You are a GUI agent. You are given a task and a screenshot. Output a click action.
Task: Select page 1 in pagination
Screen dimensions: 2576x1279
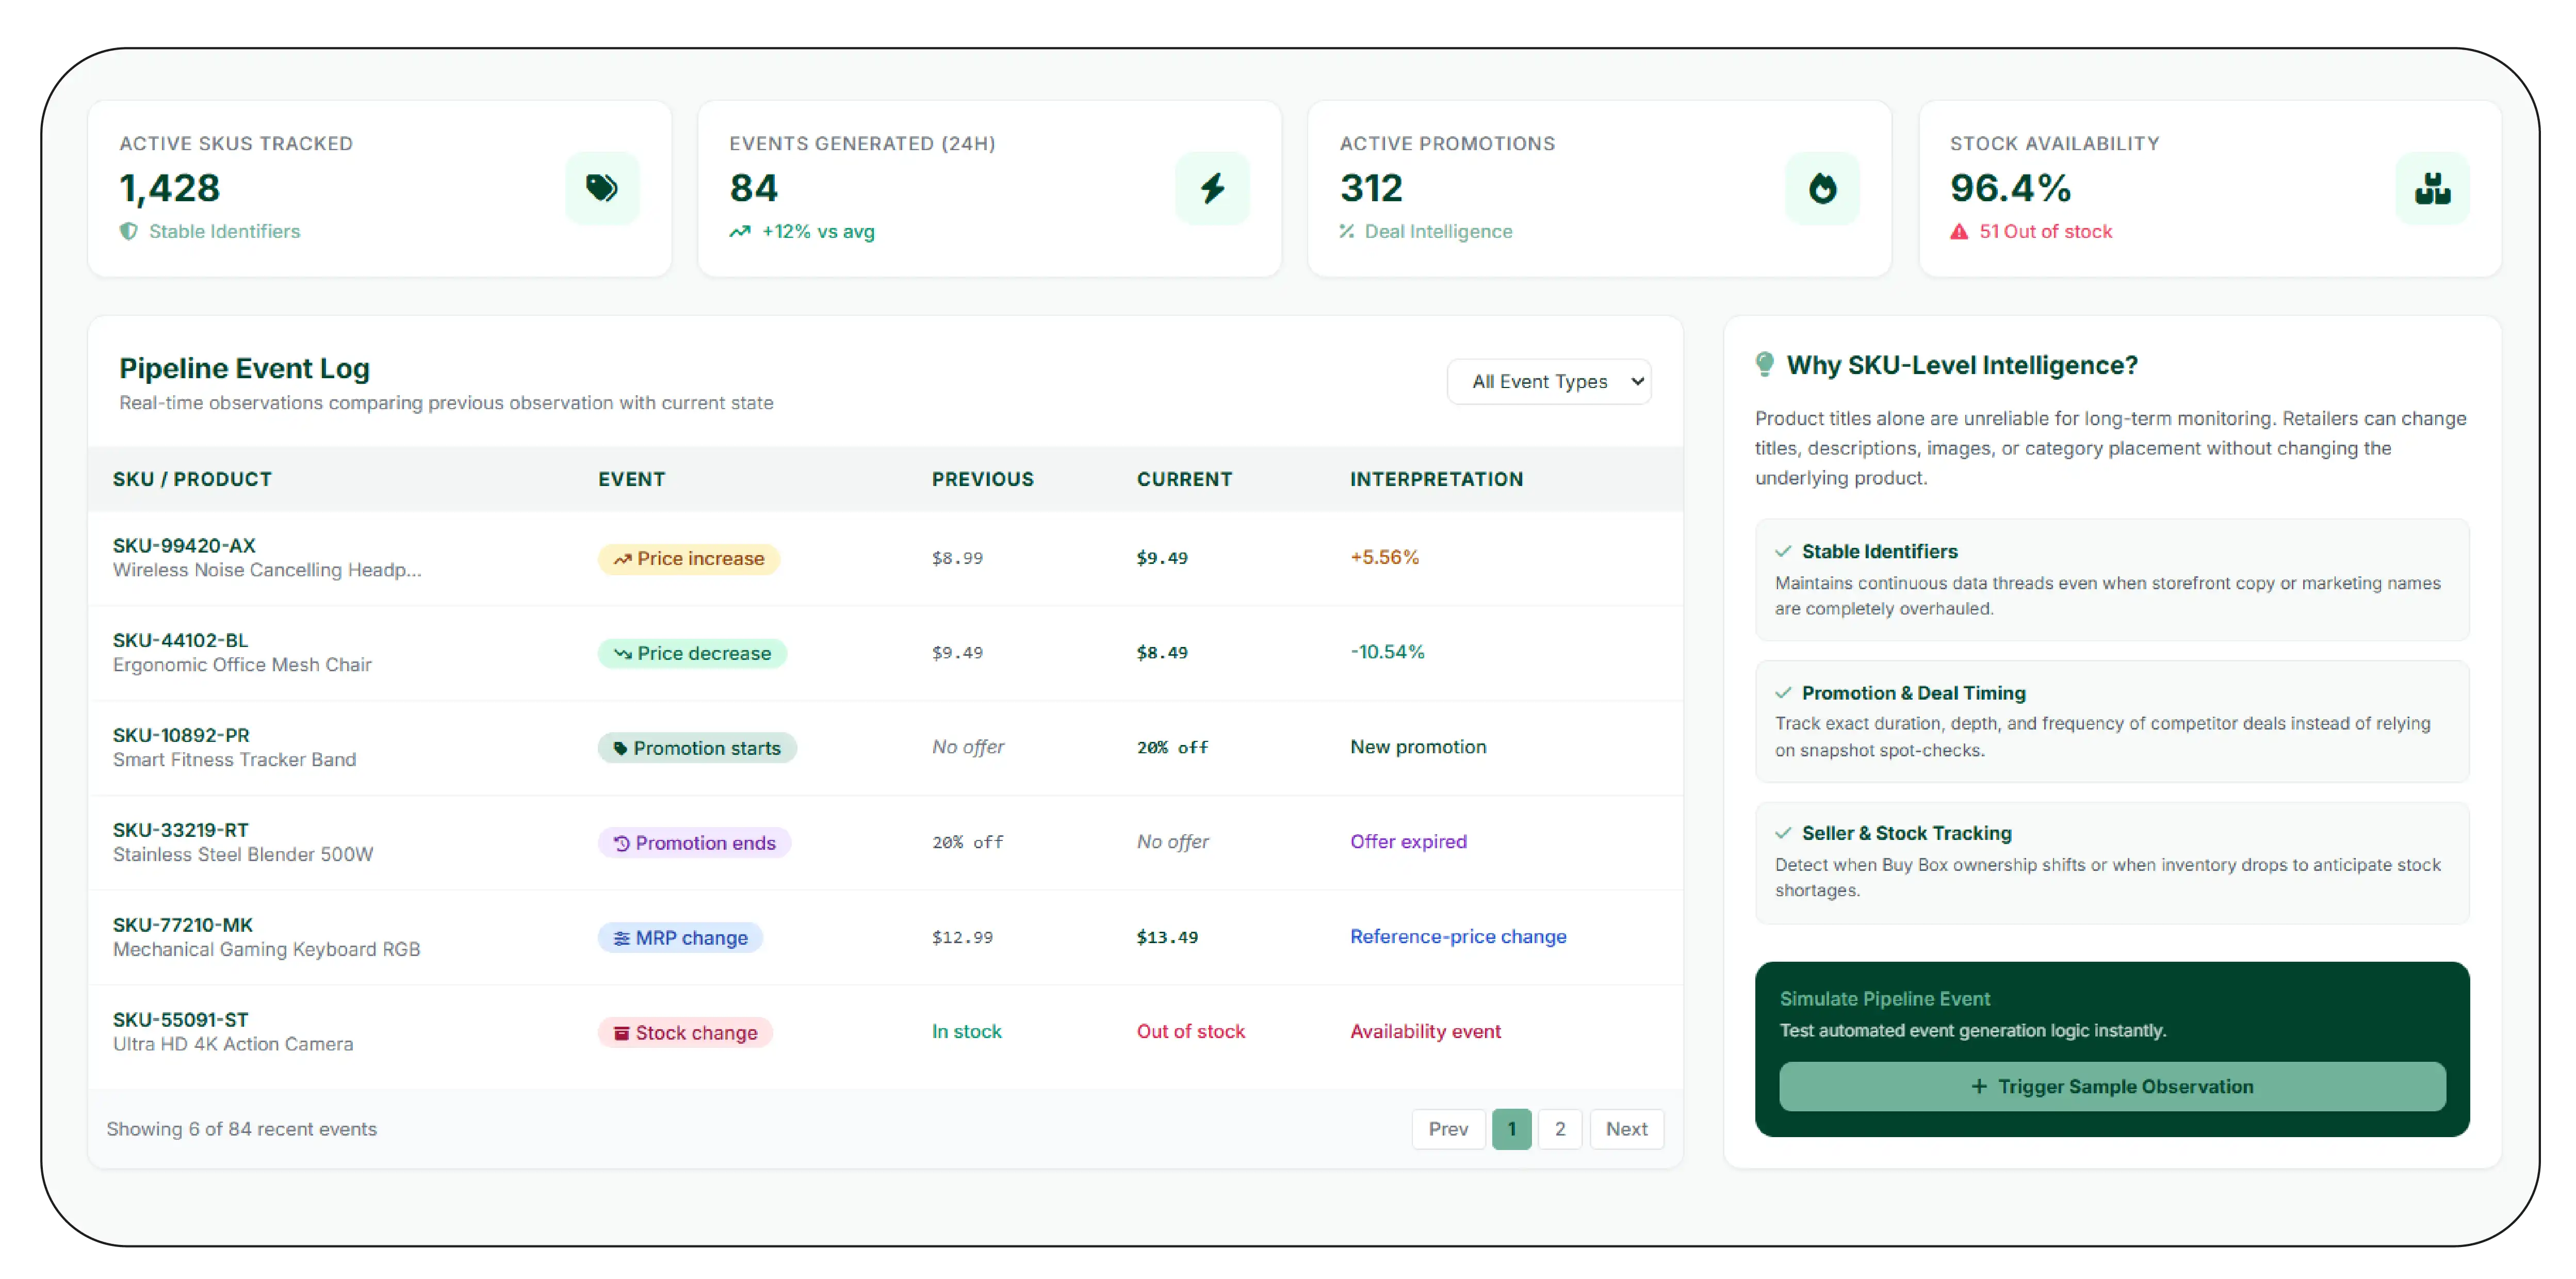1511,1128
